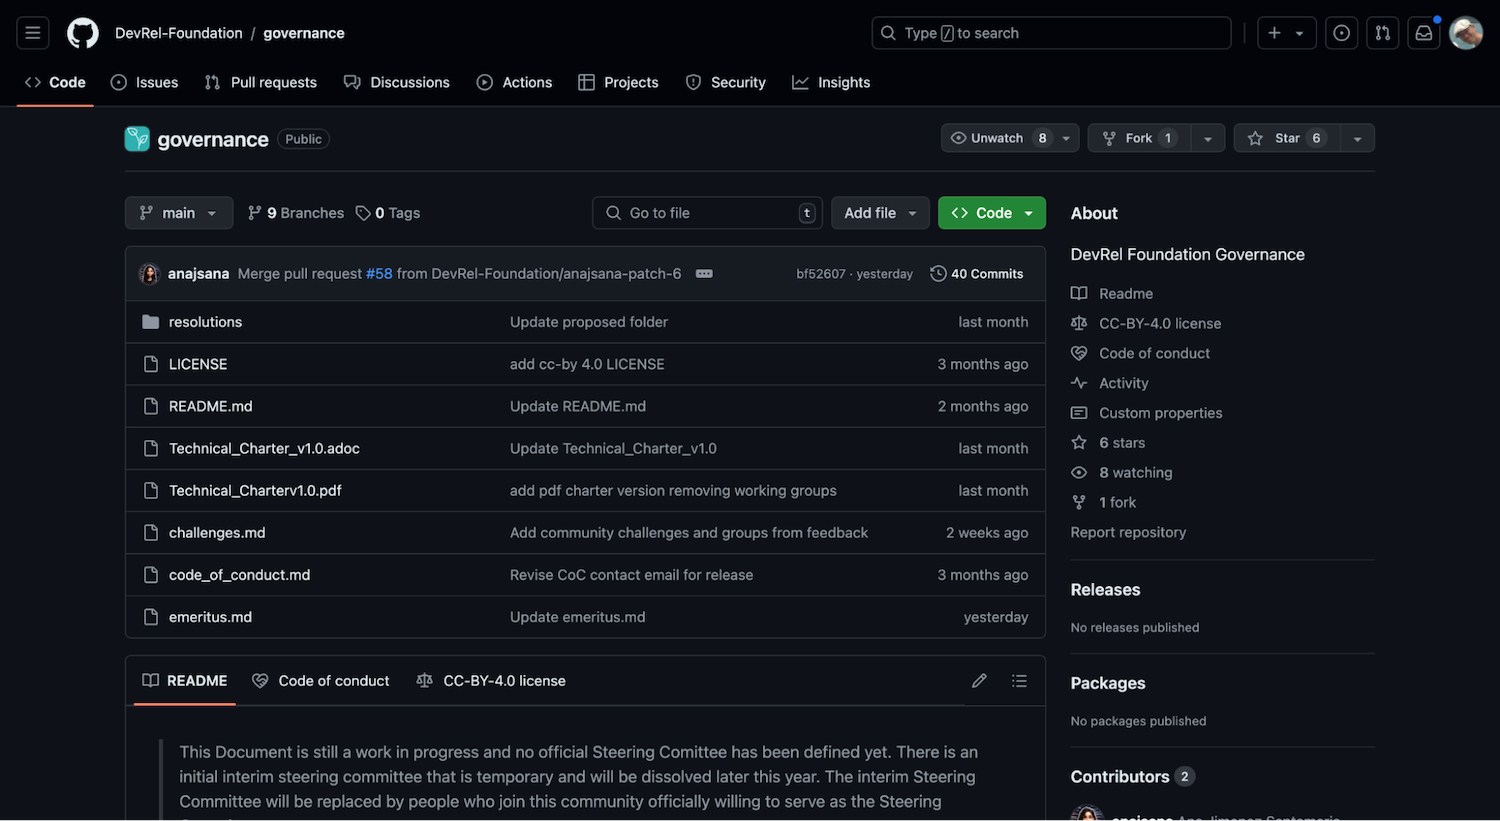
Task: Expand the Add file dropdown
Action: [880, 213]
